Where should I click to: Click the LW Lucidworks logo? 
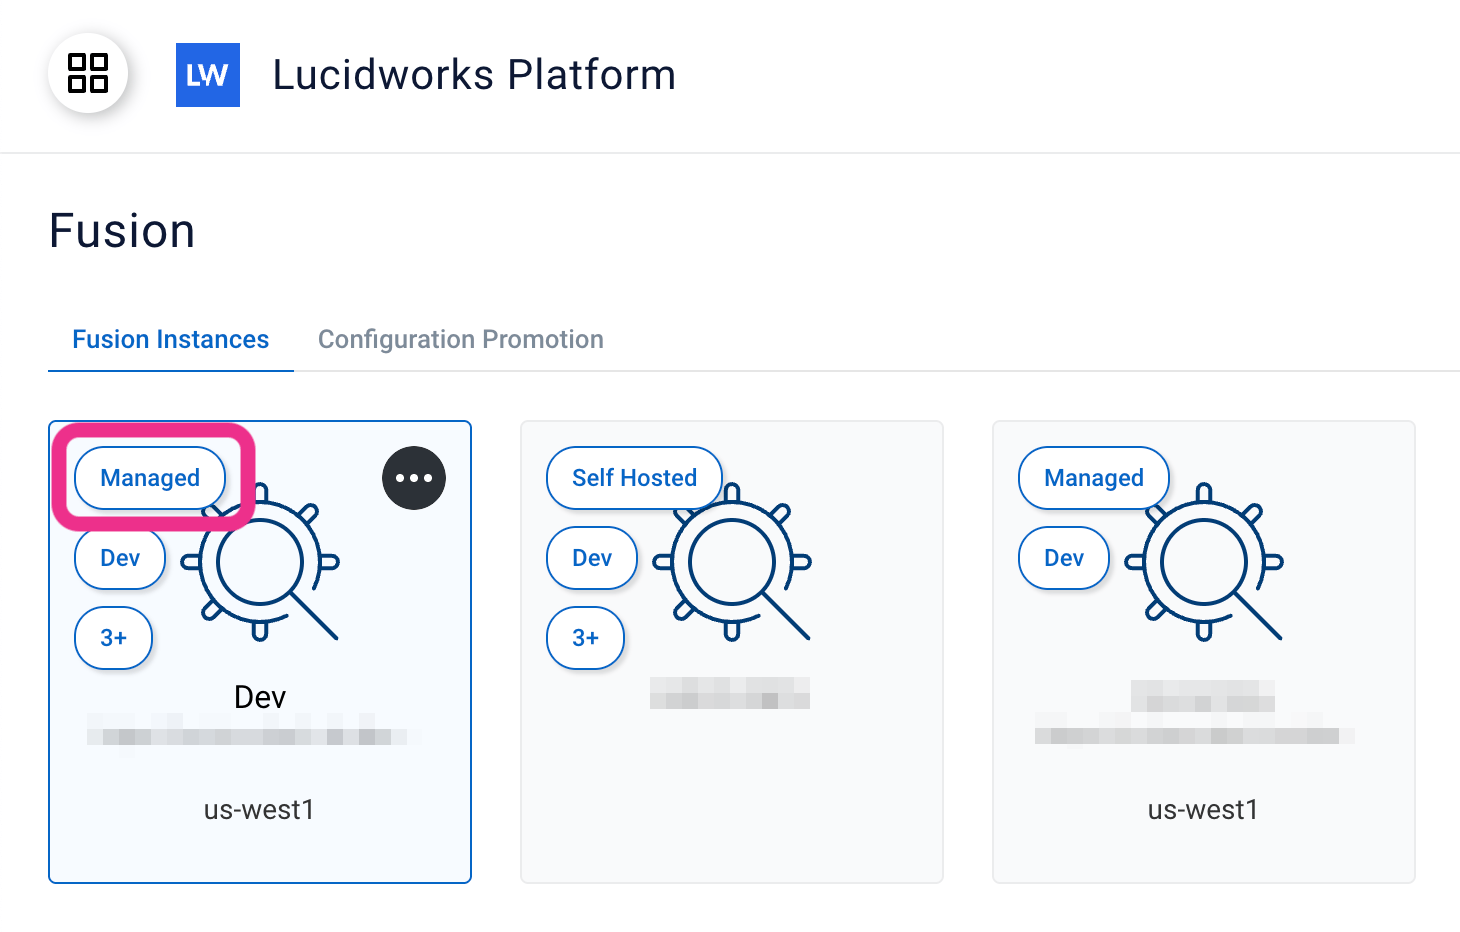pyautogui.click(x=208, y=75)
